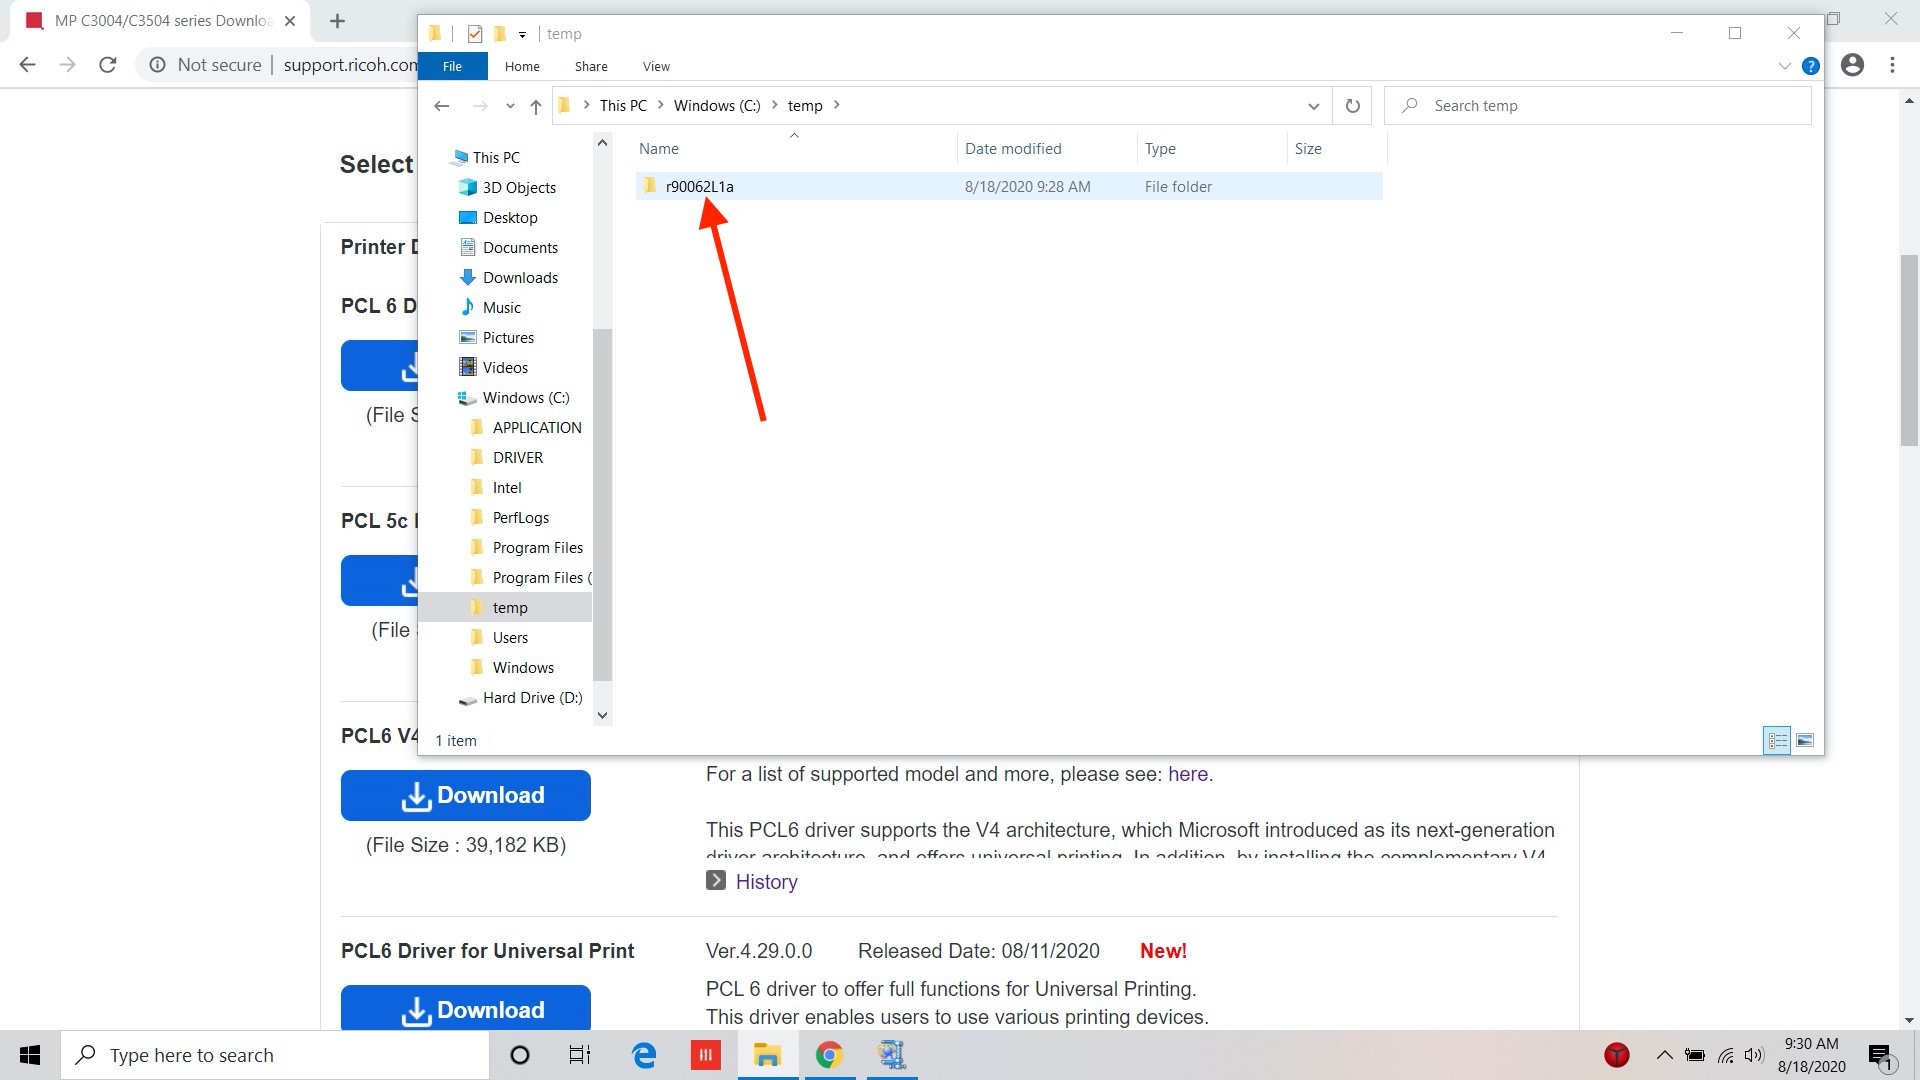Open Documents in the navigation pane
The image size is (1920, 1080).
pyautogui.click(x=520, y=247)
